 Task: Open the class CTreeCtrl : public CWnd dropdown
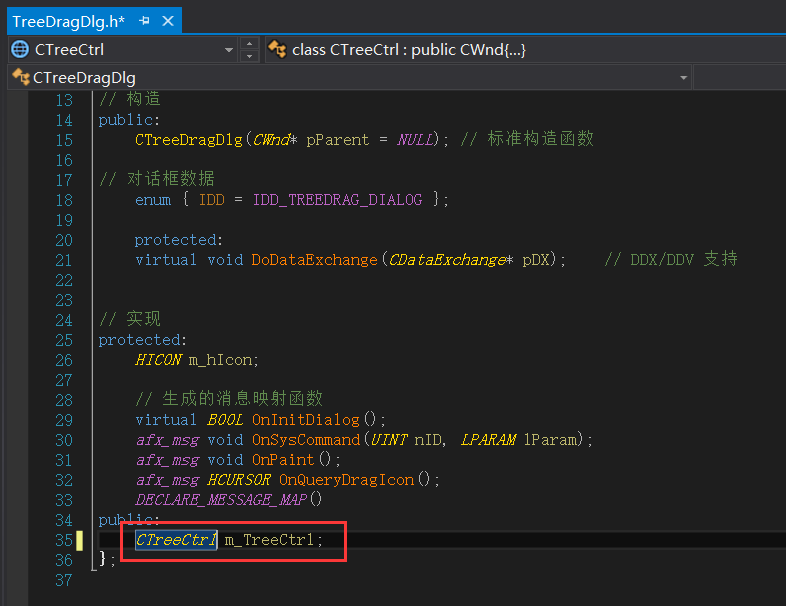pyautogui.click(x=526, y=50)
